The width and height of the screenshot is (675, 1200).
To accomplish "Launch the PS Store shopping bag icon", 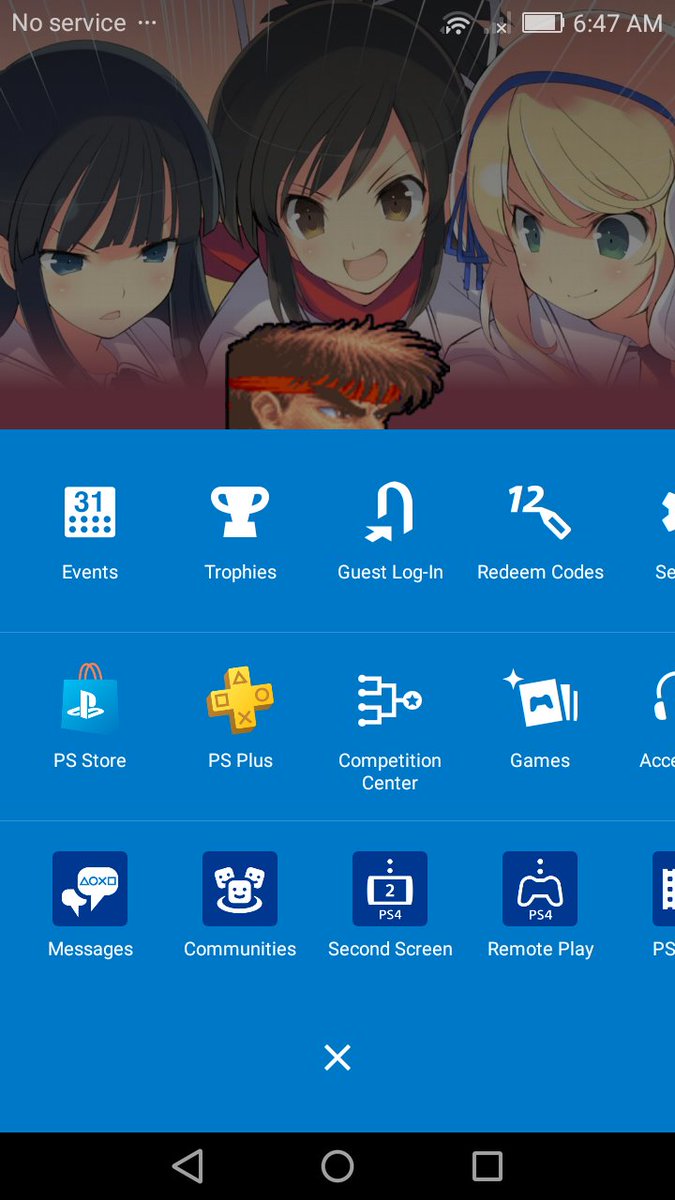I will point(90,699).
